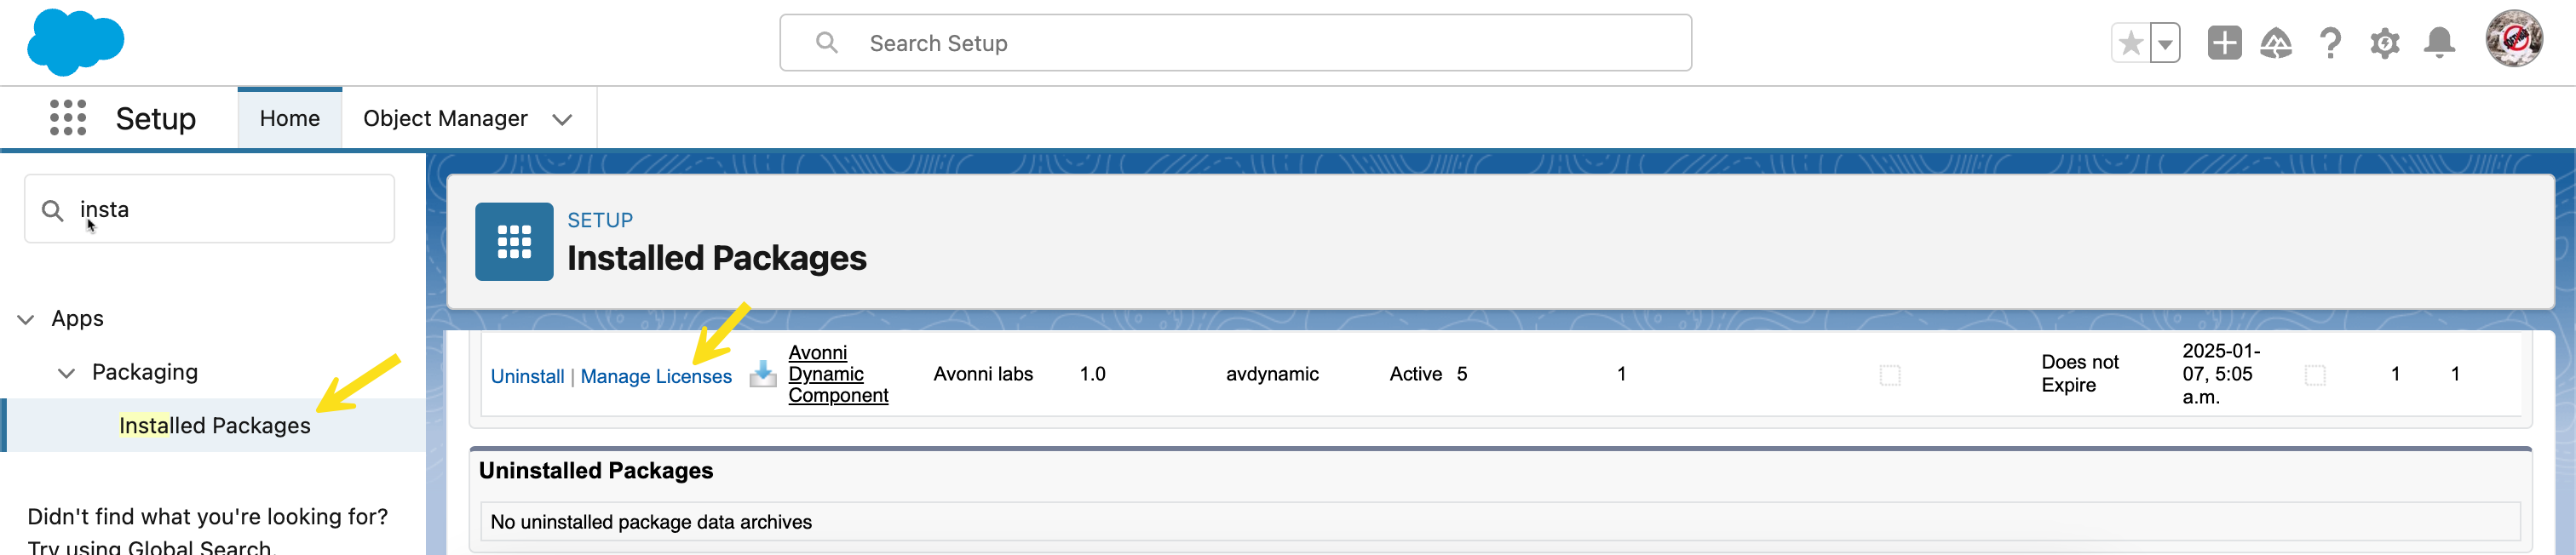Image resolution: width=2576 pixels, height=555 pixels.
Task: Click the user profile avatar
Action: click(2512, 40)
